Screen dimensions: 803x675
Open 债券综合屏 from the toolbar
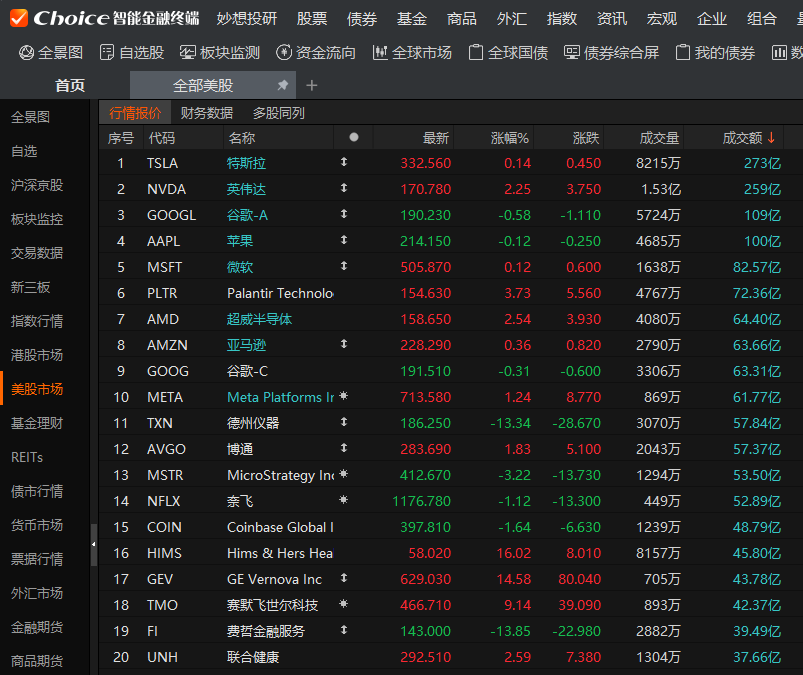[x=611, y=52]
